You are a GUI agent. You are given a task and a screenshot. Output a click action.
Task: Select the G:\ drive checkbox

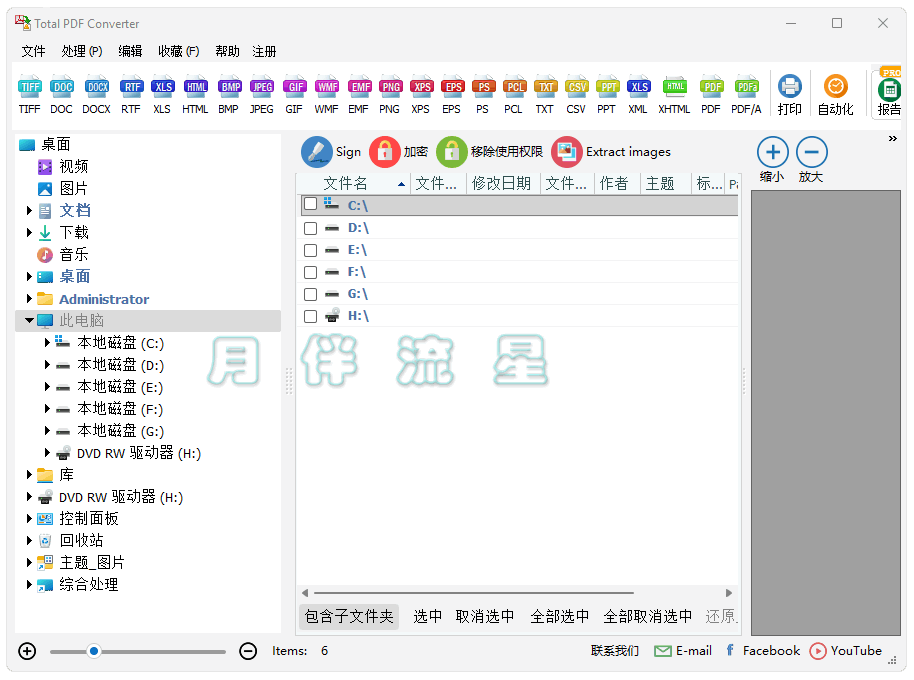(x=311, y=294)
